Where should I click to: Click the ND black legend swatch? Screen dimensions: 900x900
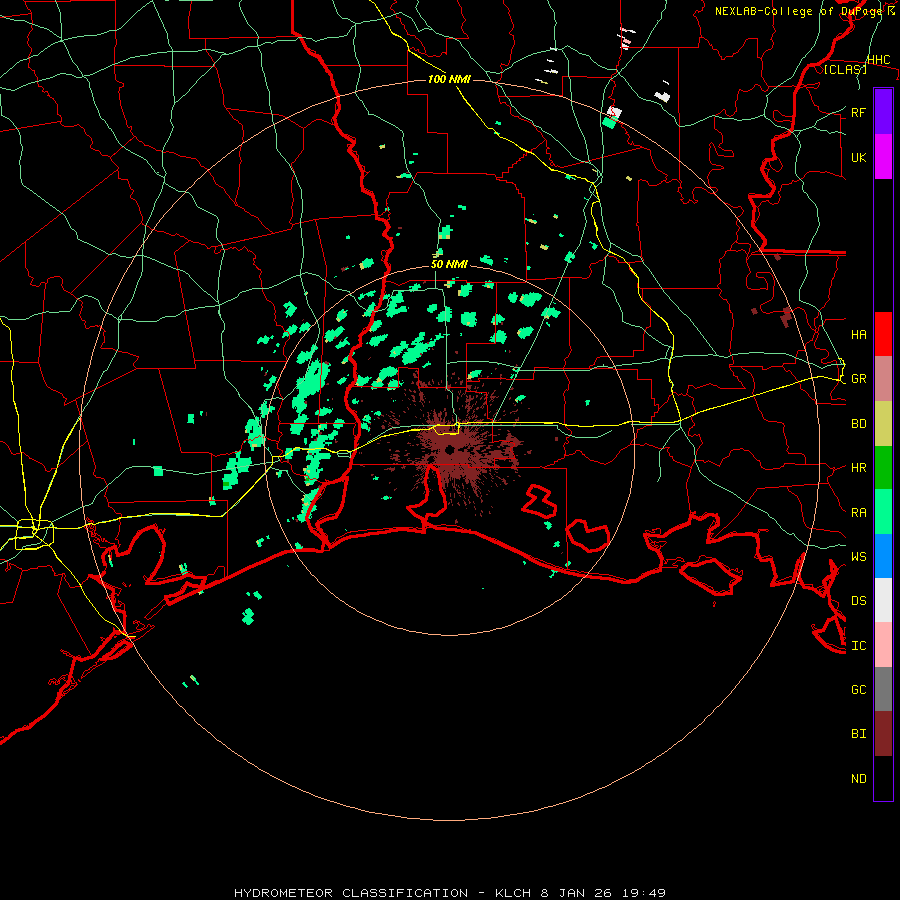click(x=883, y=778)
